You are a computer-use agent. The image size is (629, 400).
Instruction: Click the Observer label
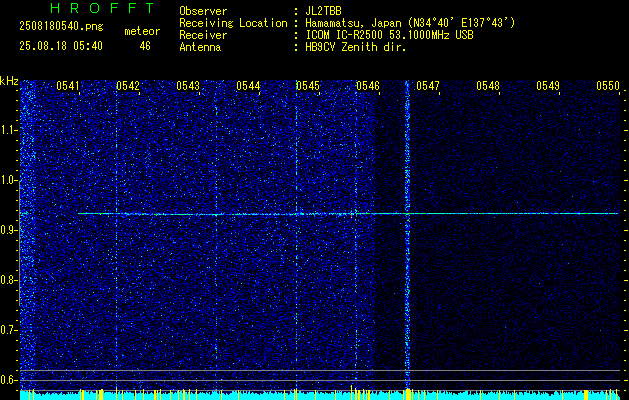tap(203, 11)
